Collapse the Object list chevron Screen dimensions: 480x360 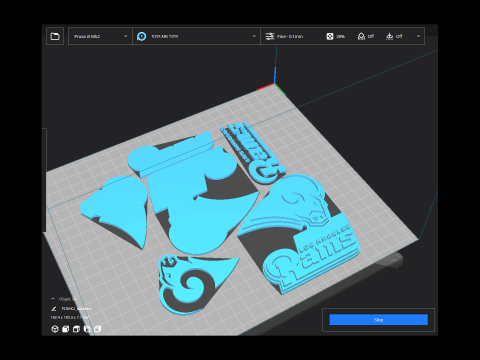(x=53, y=299)
